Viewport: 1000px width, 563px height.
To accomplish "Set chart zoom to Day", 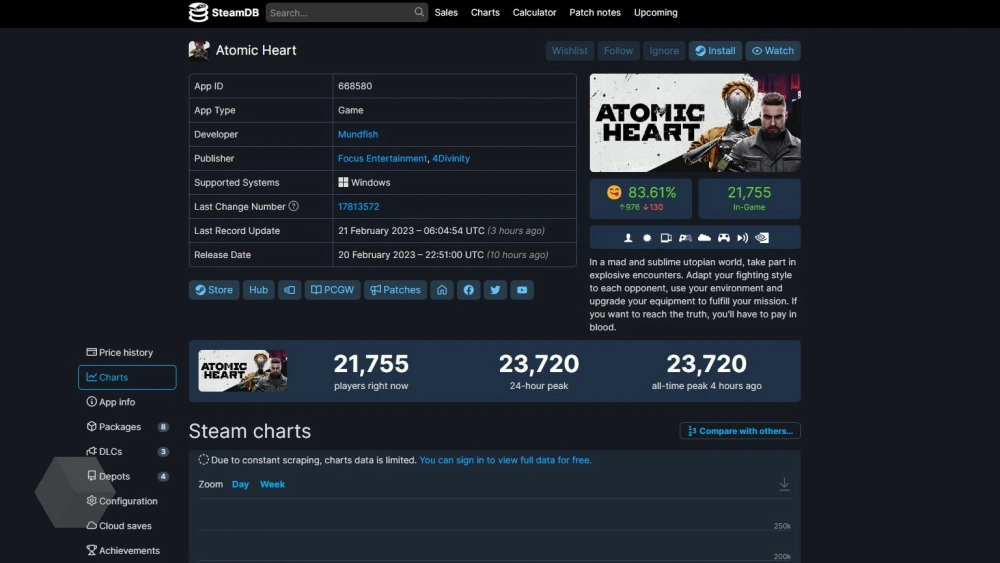I will 240,484.
